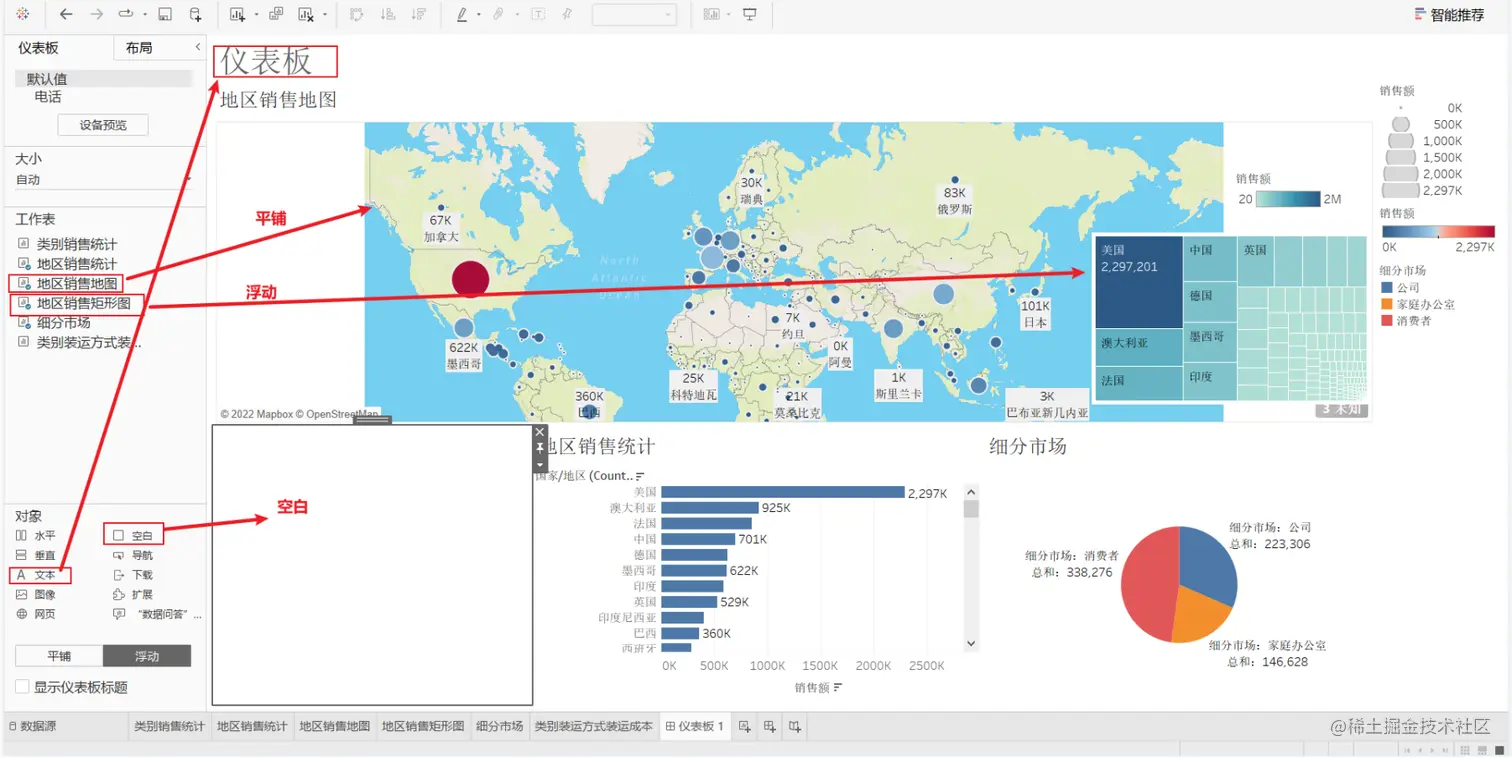Open the 大小 自动 size dropdown

103,180
